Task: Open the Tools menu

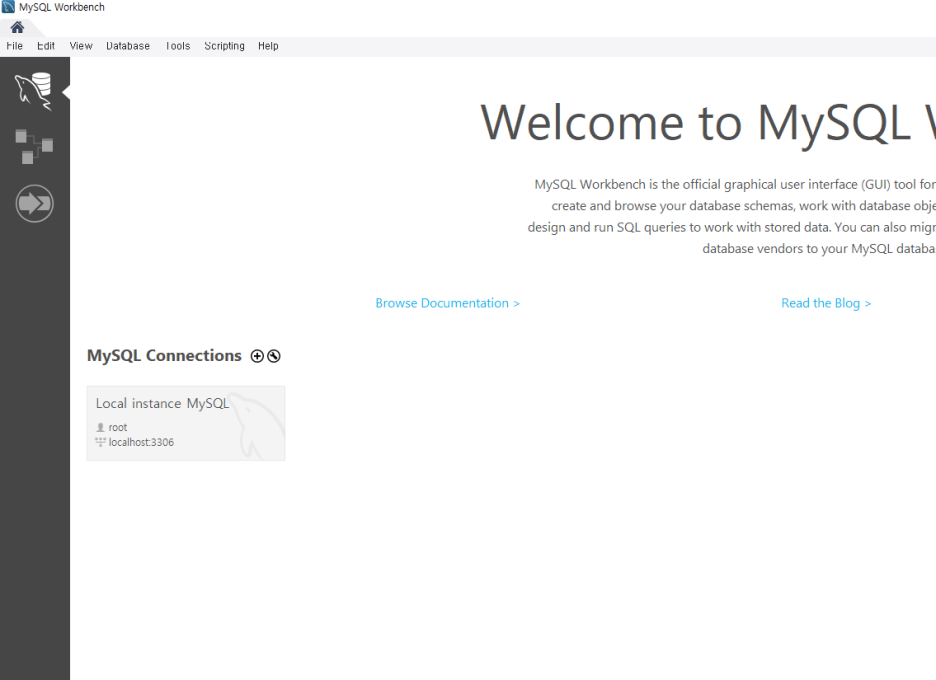Action: (178, 46)
